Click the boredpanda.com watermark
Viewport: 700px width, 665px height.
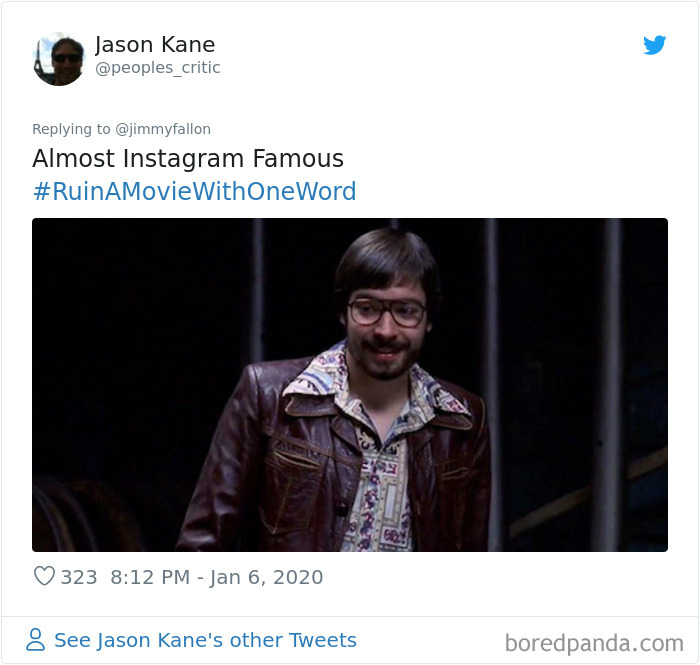[x=594, y=642]
